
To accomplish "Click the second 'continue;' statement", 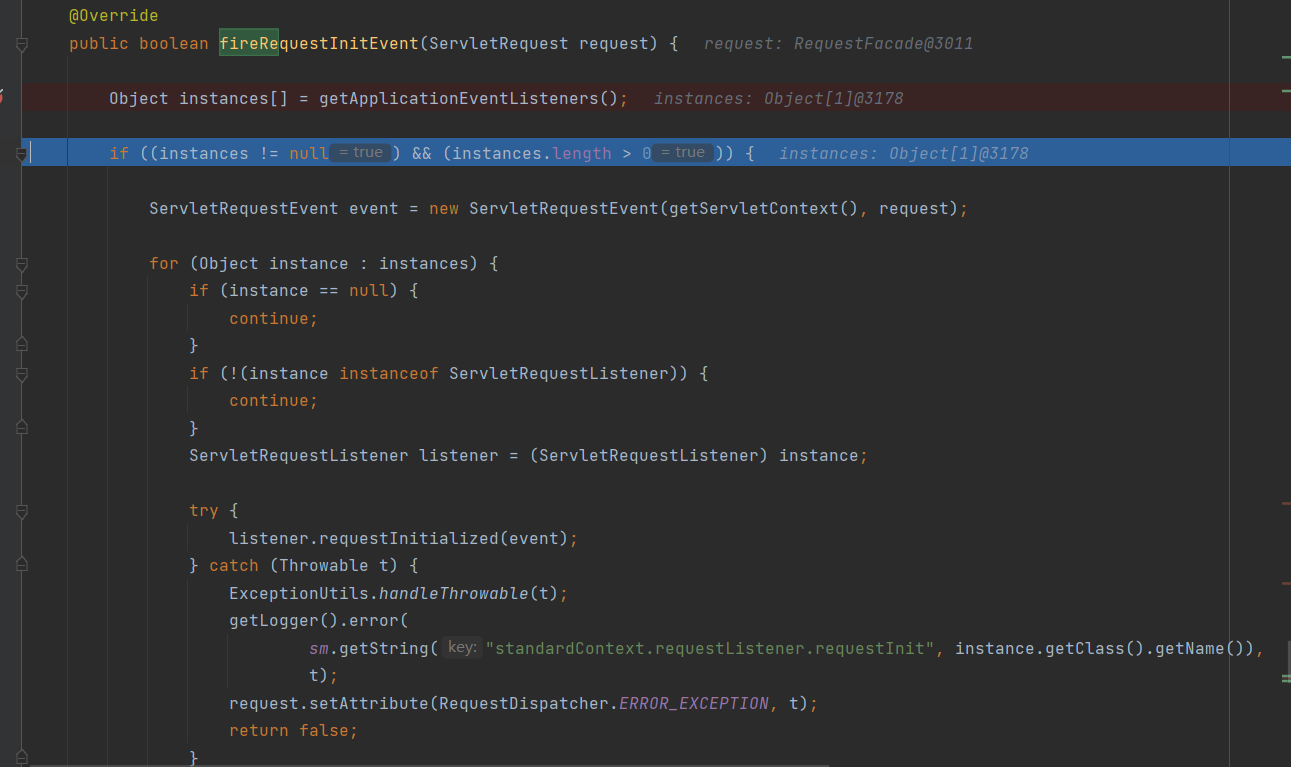I will 273,400.
